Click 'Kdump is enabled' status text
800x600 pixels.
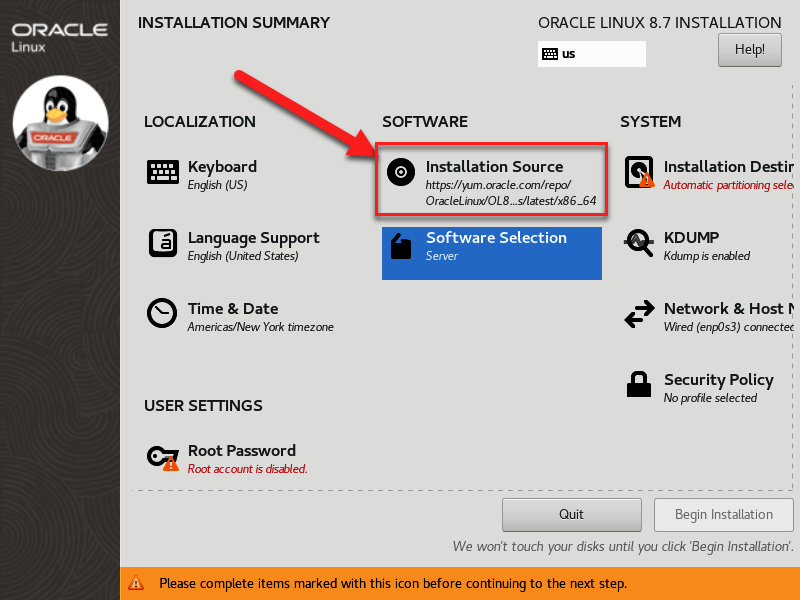[707, 256]
